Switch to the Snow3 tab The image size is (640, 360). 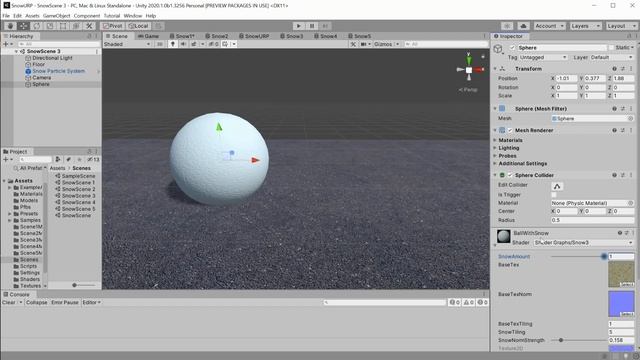tap(291, 36)
